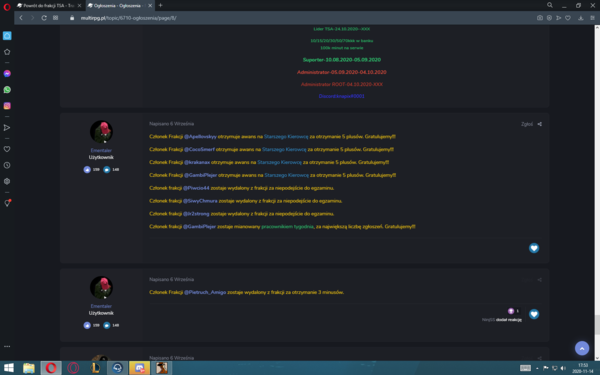
Task: Open the taskbar clock and date
Action: tap(583, 368)
